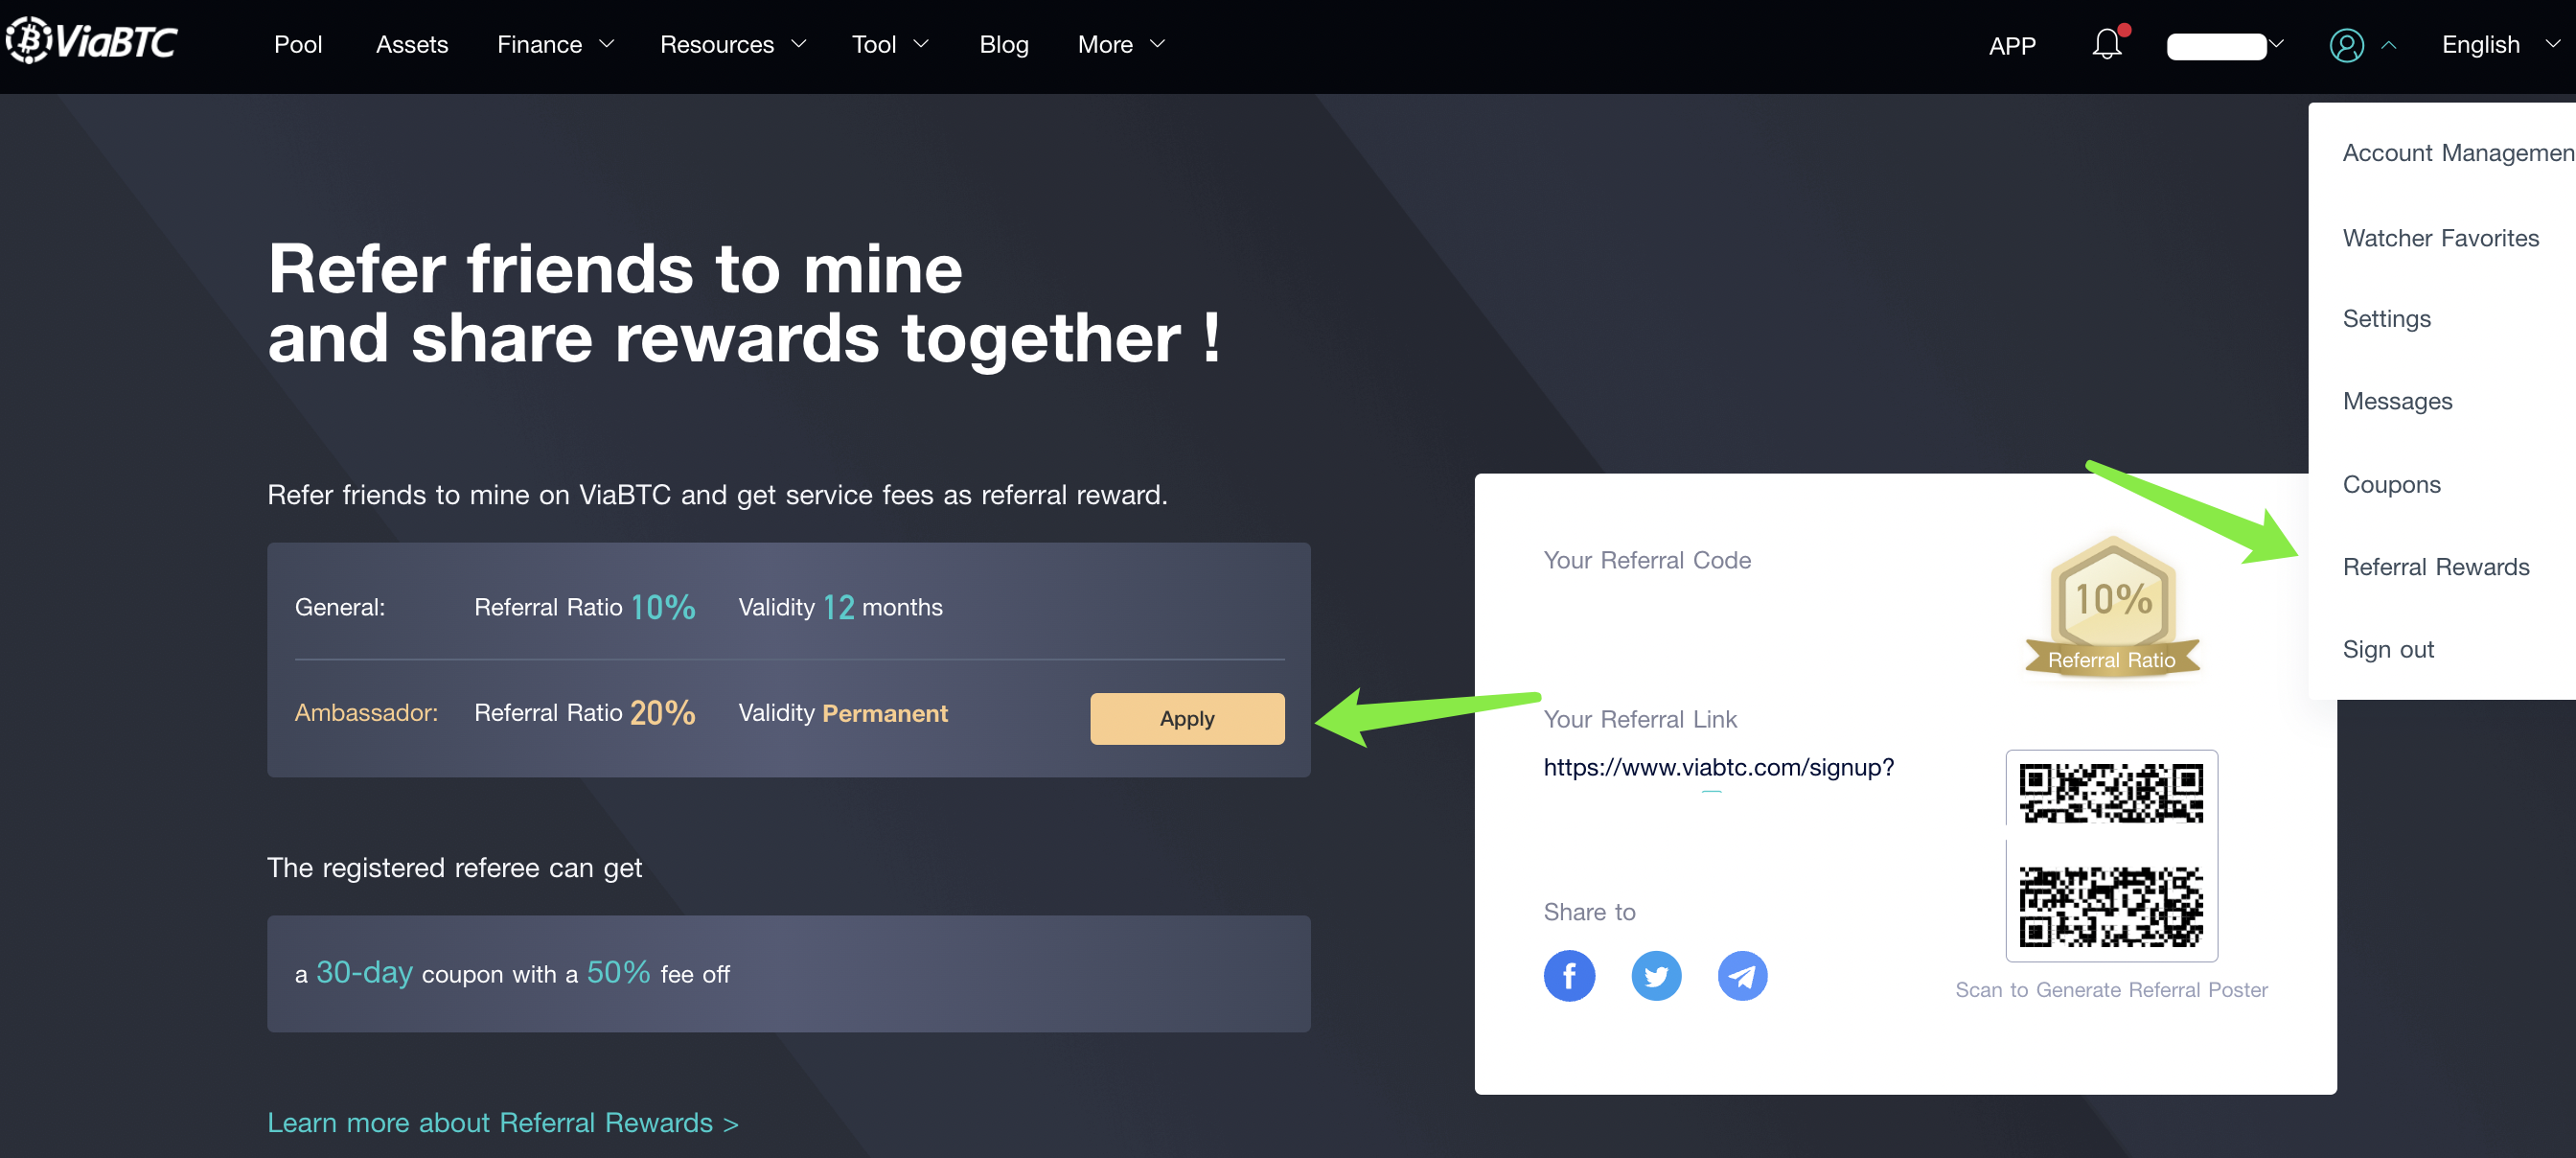Image resolution: width=2576 pixels, height=1158 pixels.
Task: Expand the Resources dropdown menu
Action: coord(733,44)
